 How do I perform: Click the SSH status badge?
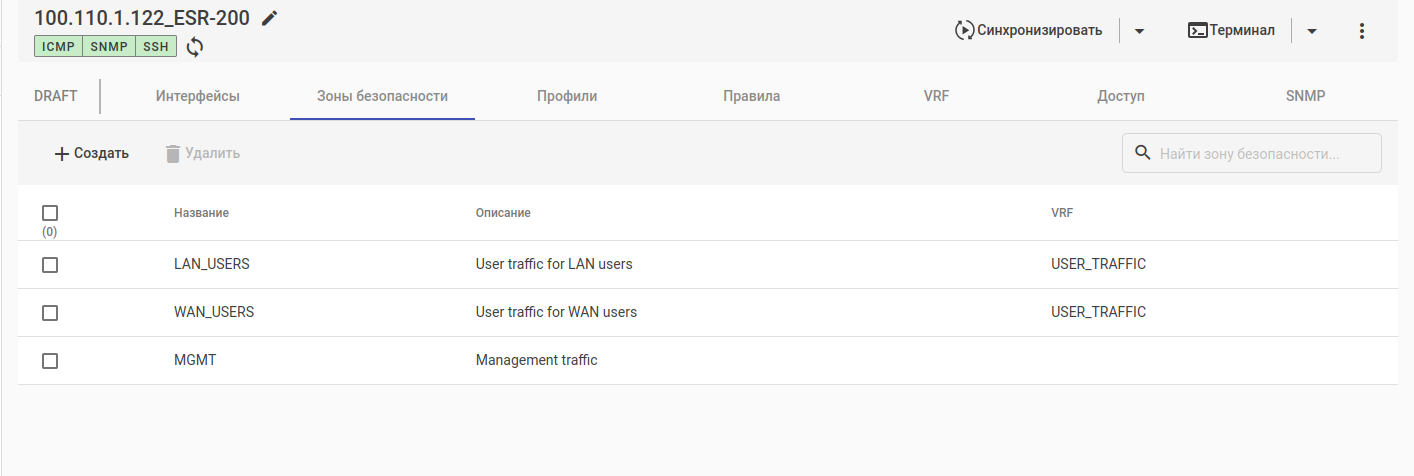156,46
